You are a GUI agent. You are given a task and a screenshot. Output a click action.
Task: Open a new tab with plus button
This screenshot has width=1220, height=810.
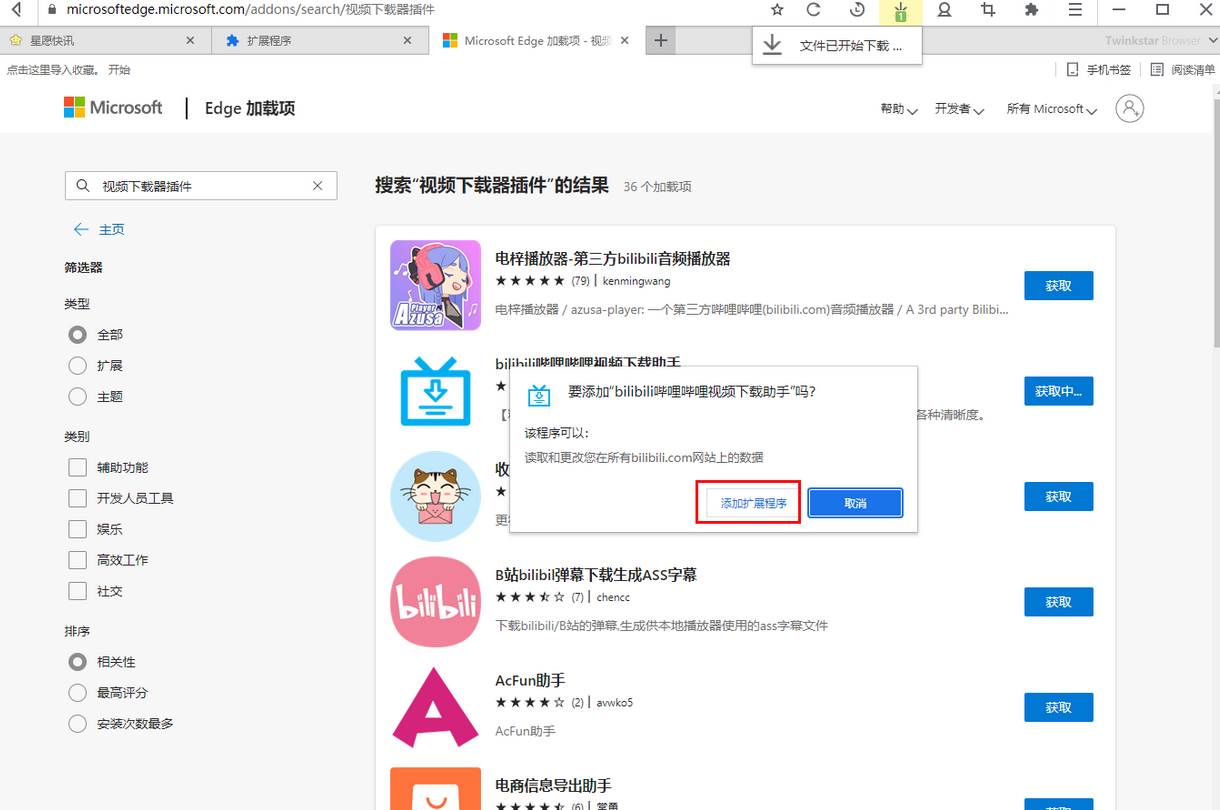point(661,40)
